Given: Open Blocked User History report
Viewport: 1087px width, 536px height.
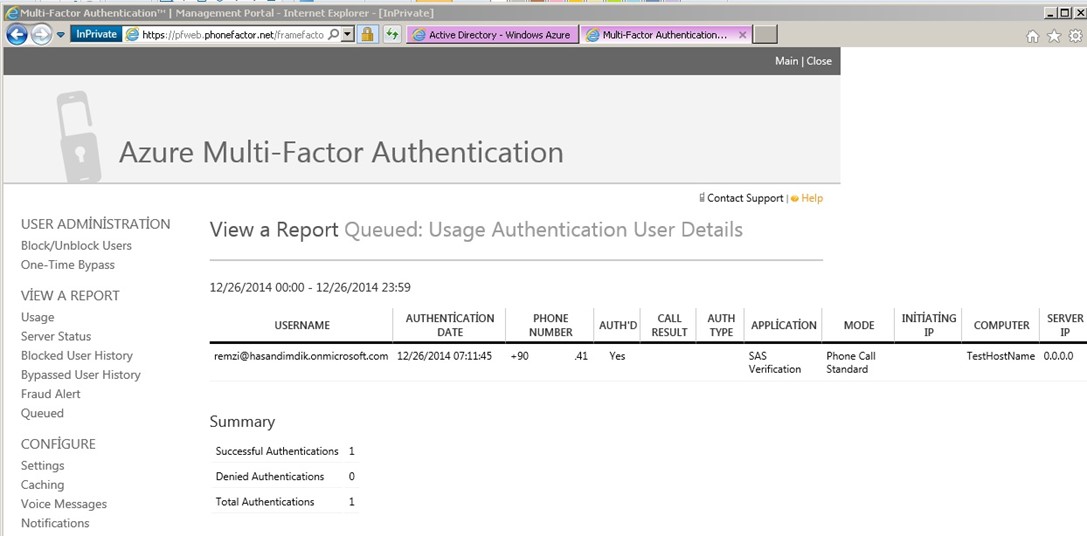Looking at the screenshot, I should pyautogui.click(x=77, y=356).
